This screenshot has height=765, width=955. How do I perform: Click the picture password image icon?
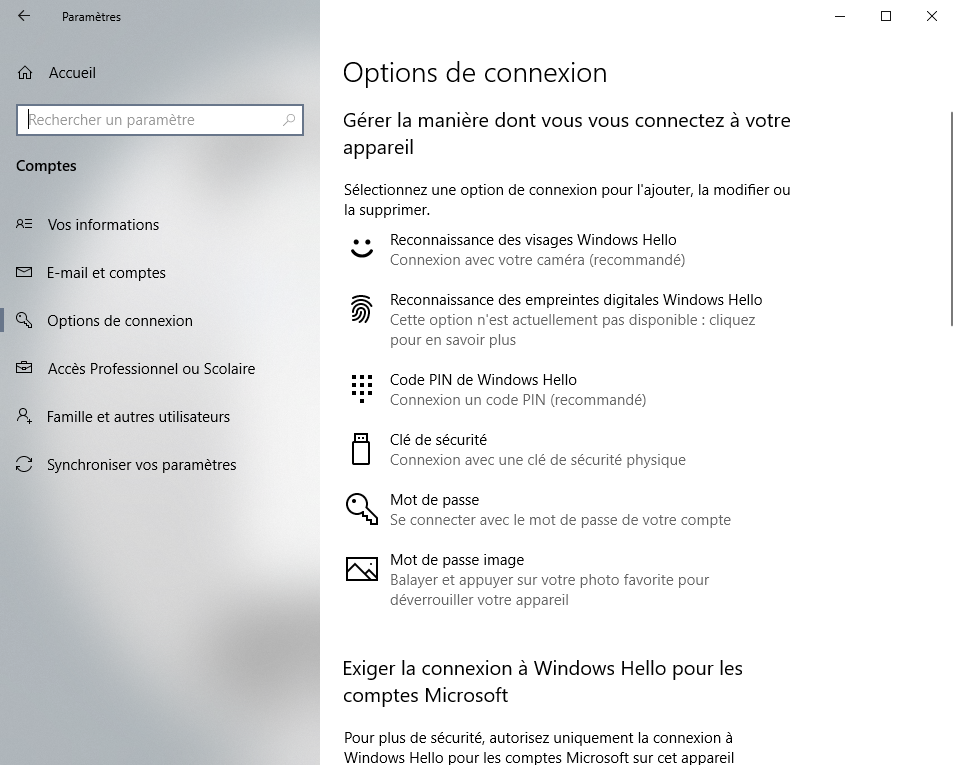point(362,568)
